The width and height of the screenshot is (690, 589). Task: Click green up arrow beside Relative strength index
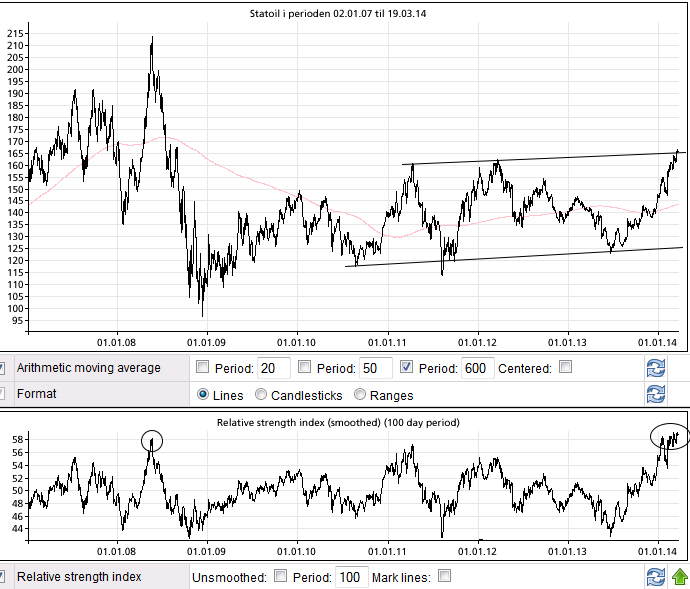[x=679, y=576]
